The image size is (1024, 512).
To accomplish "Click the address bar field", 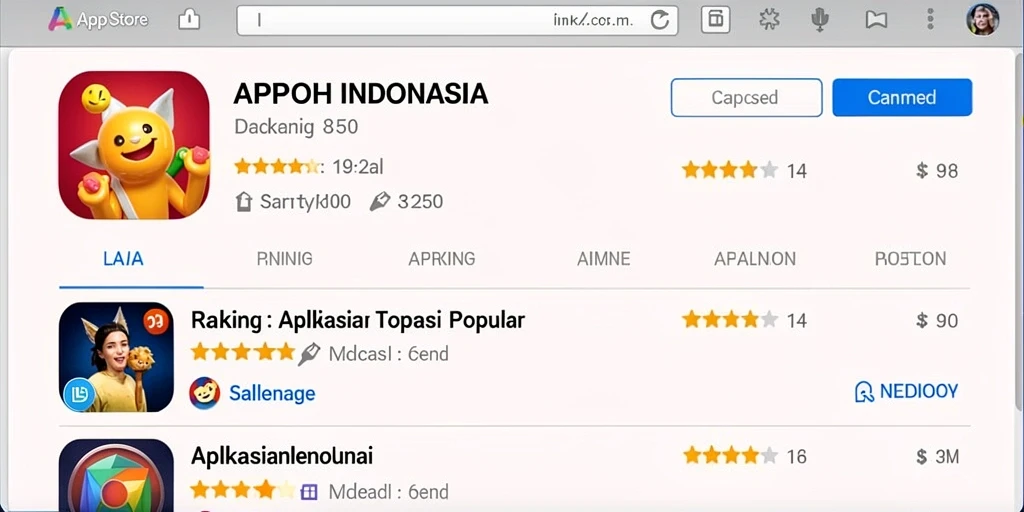I will (x=456, y=20).
